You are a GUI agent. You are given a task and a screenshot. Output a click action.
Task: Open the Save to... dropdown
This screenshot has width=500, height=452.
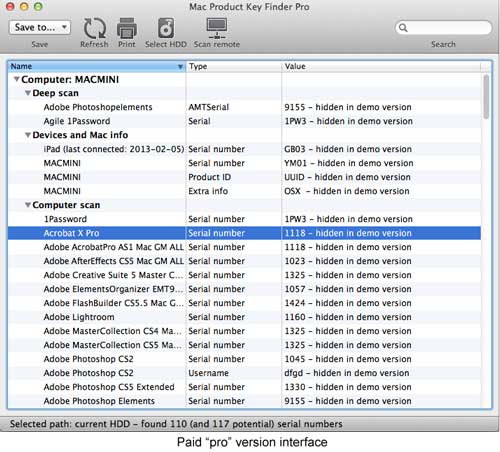coord(40,27)
